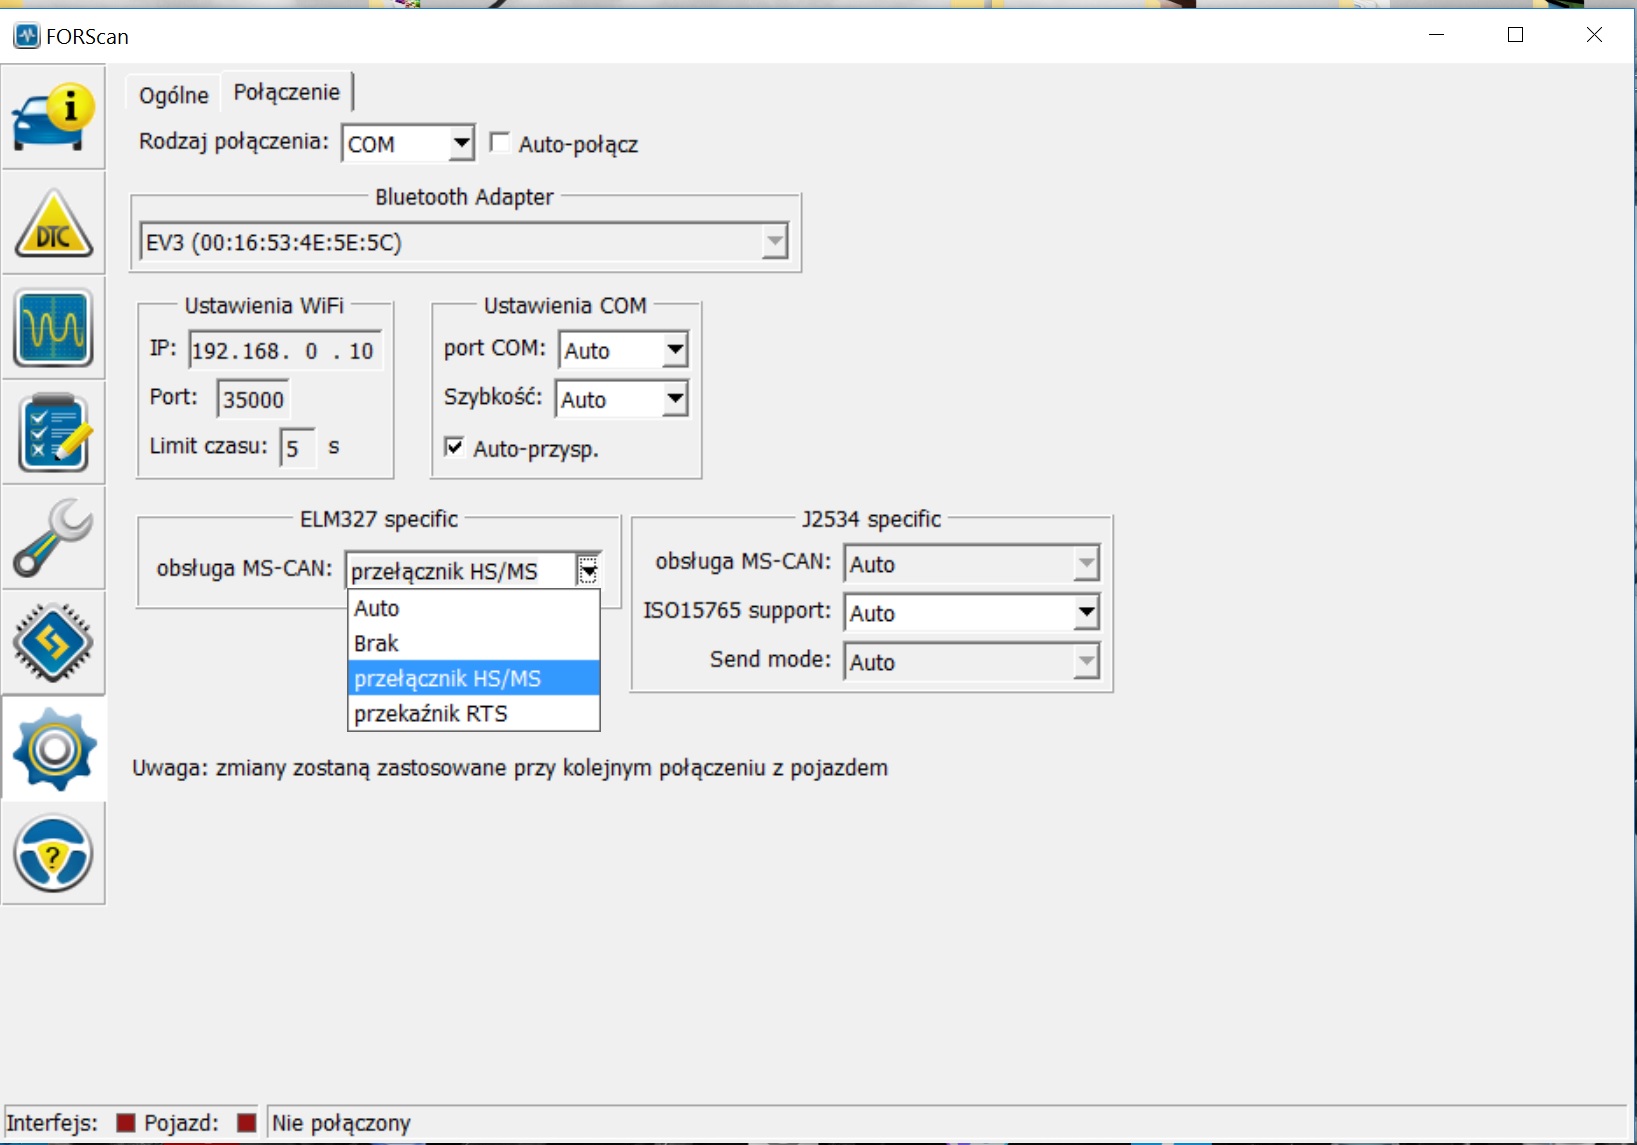The image size is (1637, 1145).
Task: Expand the port COM dropdown
Action: (675, 350)
